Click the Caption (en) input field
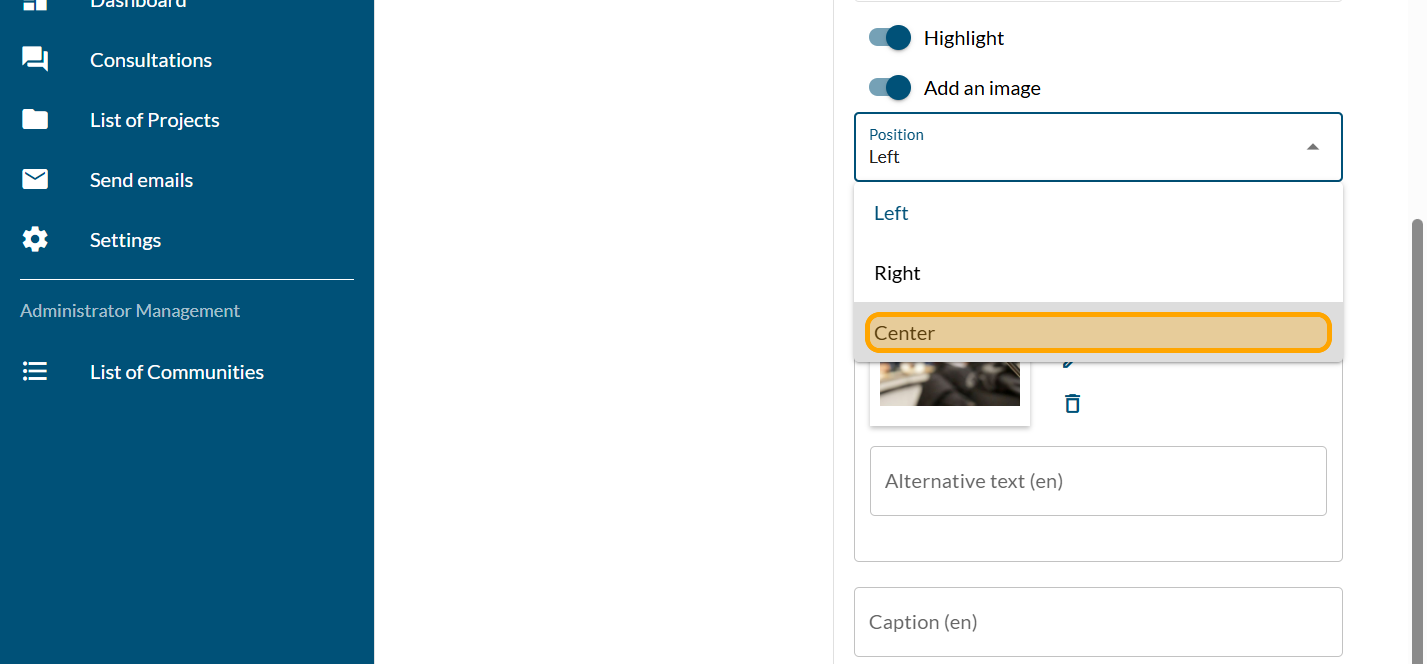1427x664 pixels. pos(1097,622)
